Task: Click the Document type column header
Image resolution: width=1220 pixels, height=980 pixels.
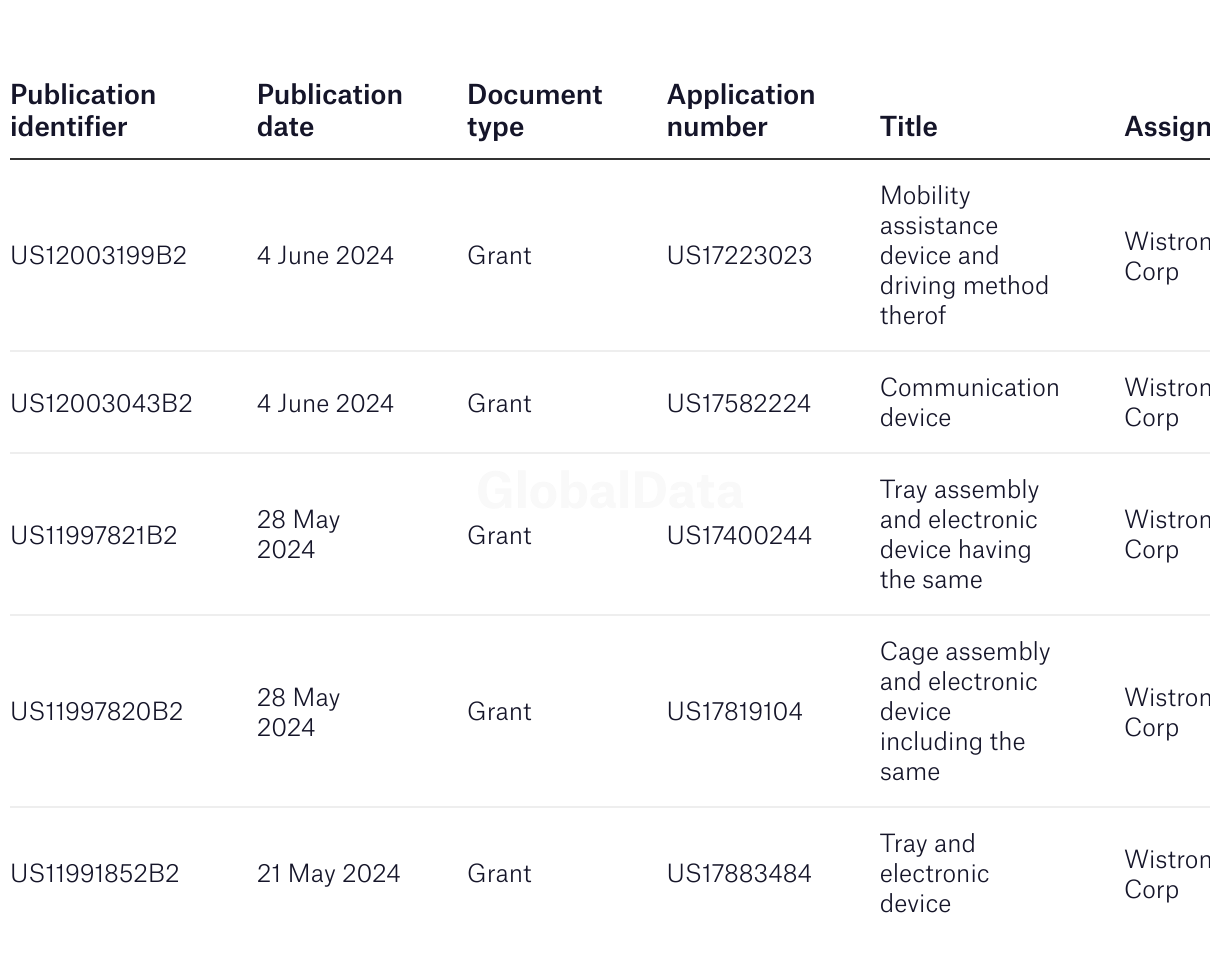Action: coord(535,111)
